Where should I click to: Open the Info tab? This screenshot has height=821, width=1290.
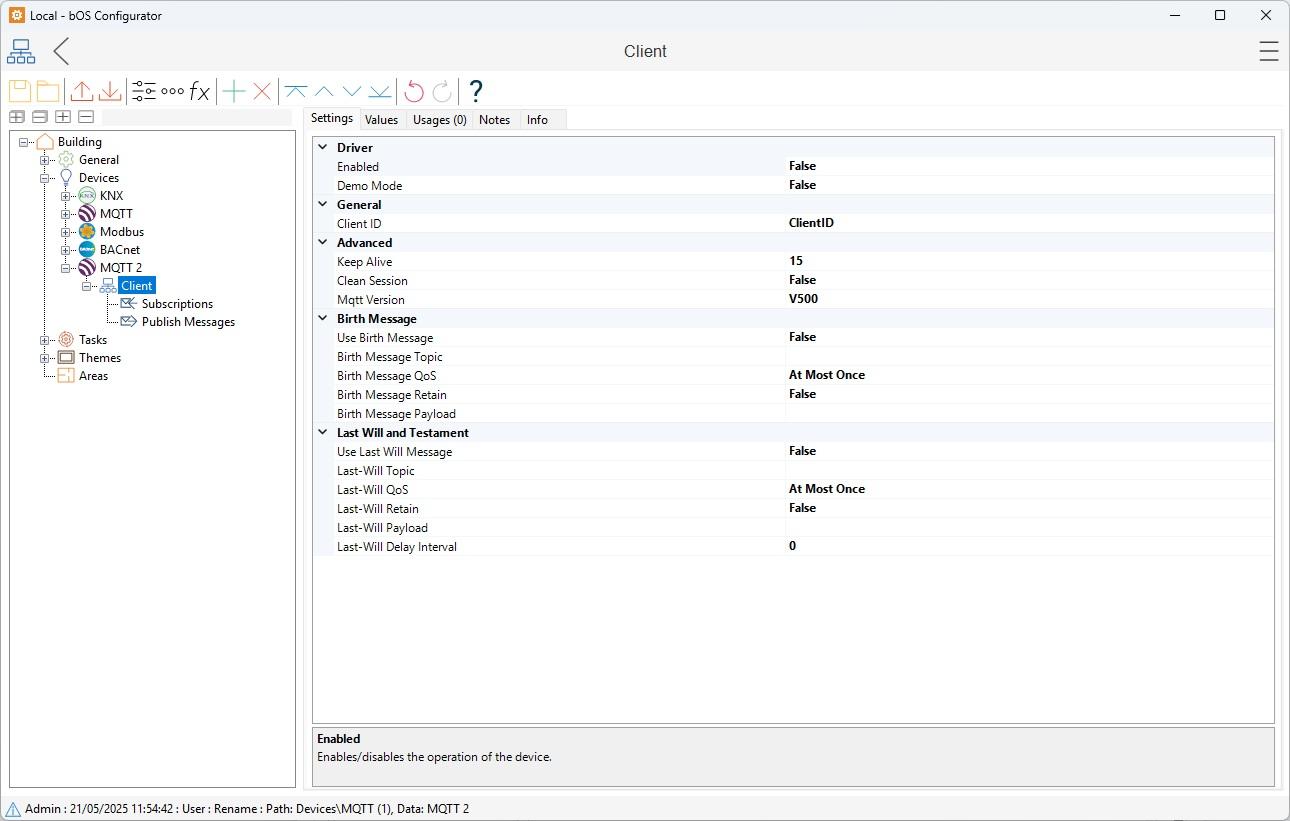click(537, 120)
